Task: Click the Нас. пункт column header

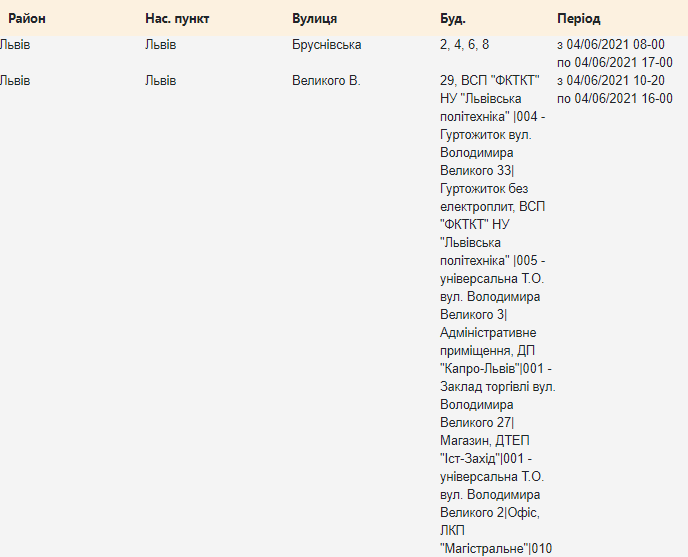Action: coord(175,19)
